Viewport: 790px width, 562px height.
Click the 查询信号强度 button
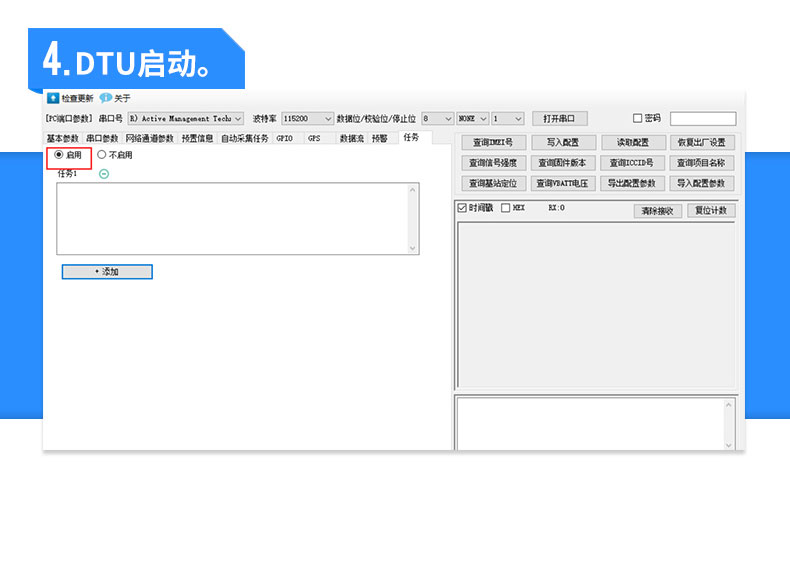point(493,163)
